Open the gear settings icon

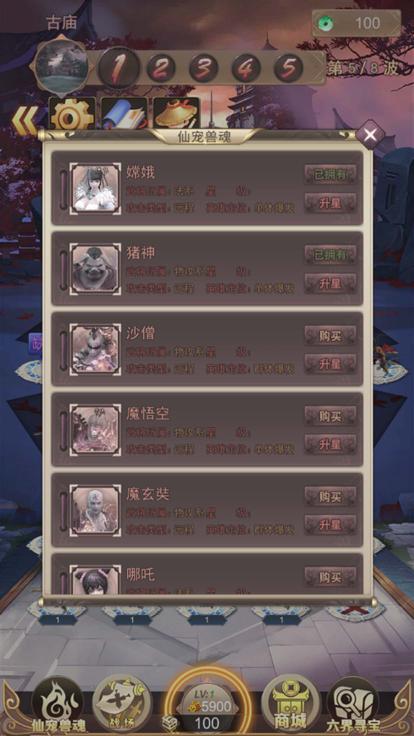(71, 115)
